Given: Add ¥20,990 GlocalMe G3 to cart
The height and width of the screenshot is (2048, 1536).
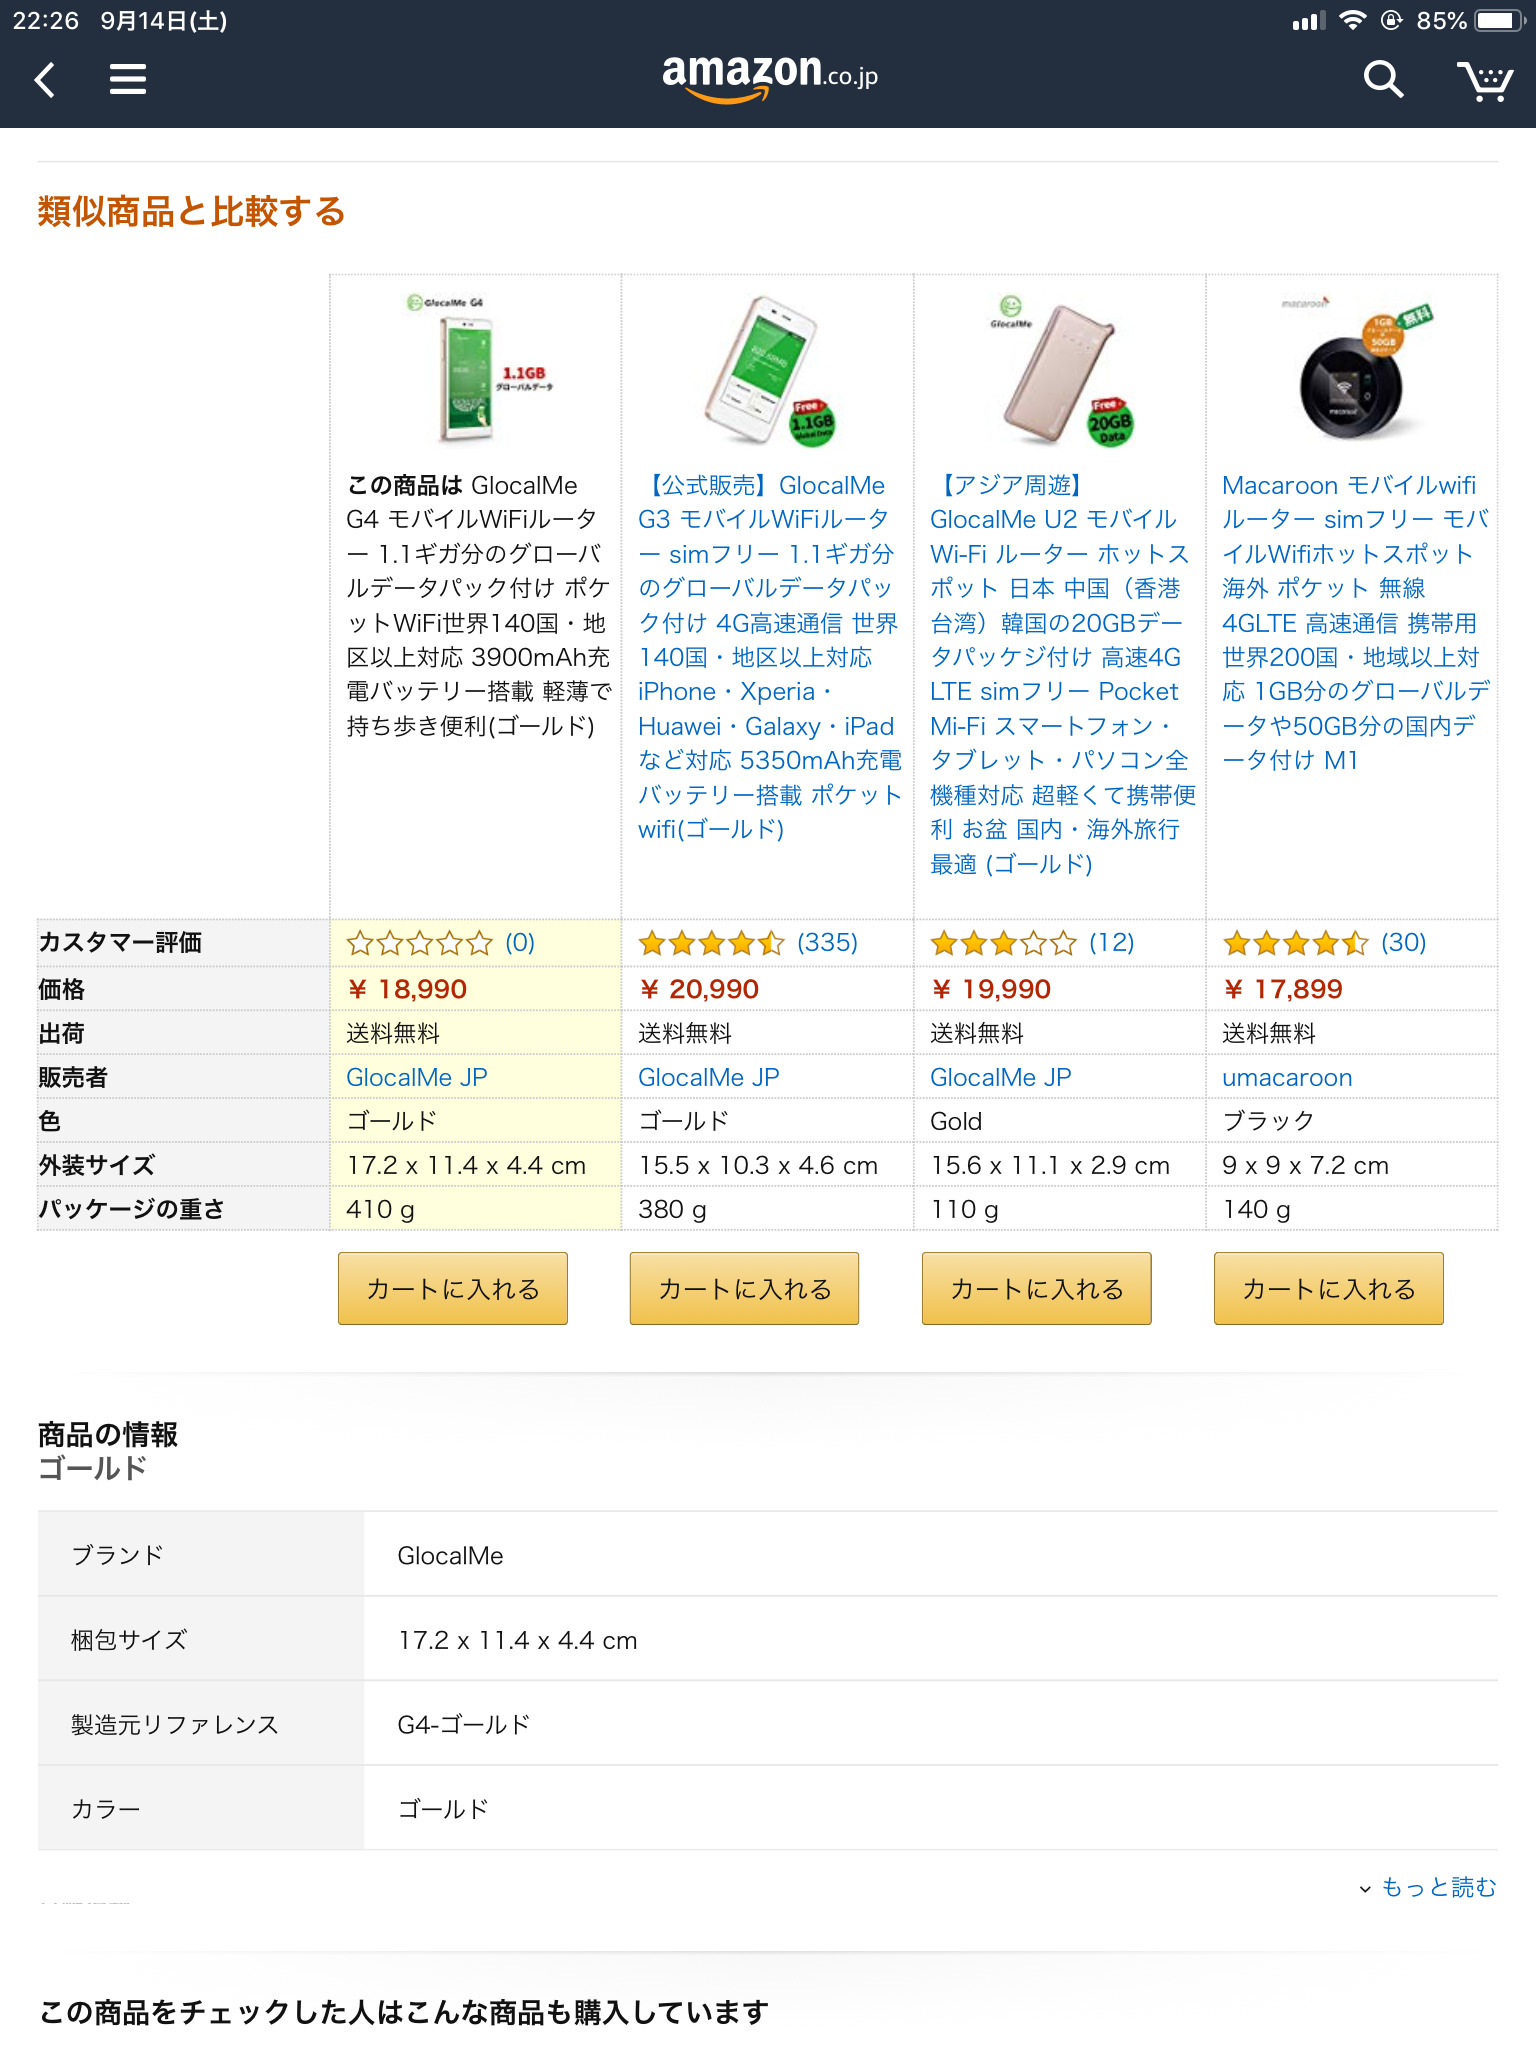Looking at the screenshot, I should tap(745, 1289).
